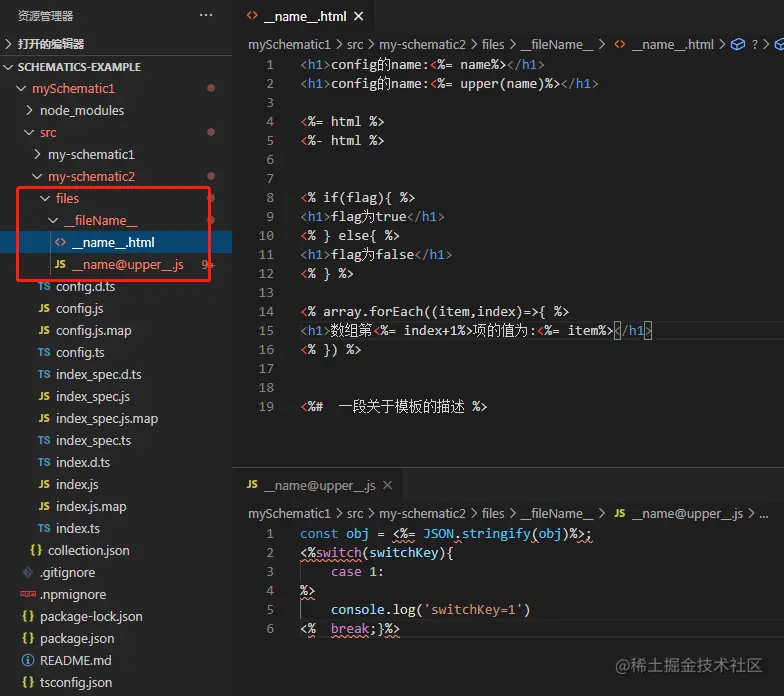Click the braces icon of tsconfig.json
Viewport: 784px width, 696px height.
[28, 682]
